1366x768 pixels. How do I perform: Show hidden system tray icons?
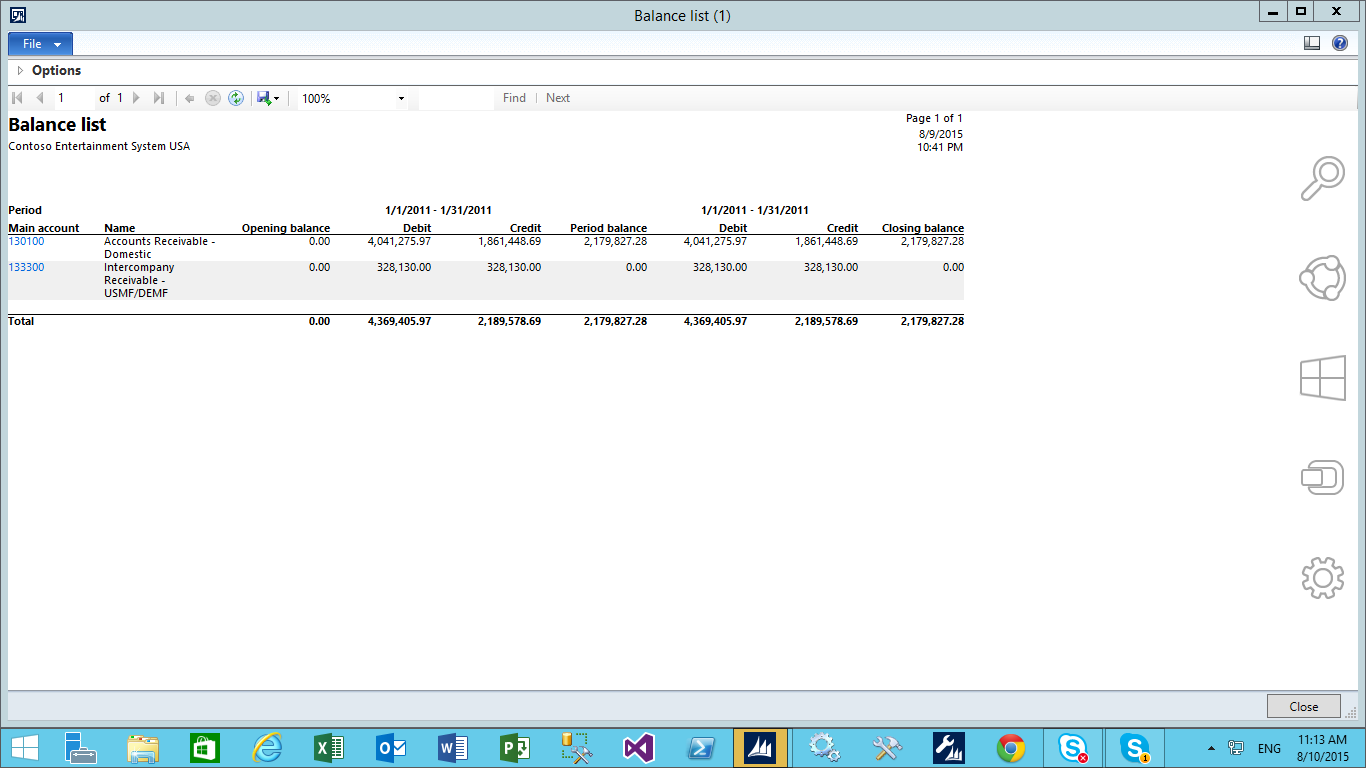click(1211, 748)
